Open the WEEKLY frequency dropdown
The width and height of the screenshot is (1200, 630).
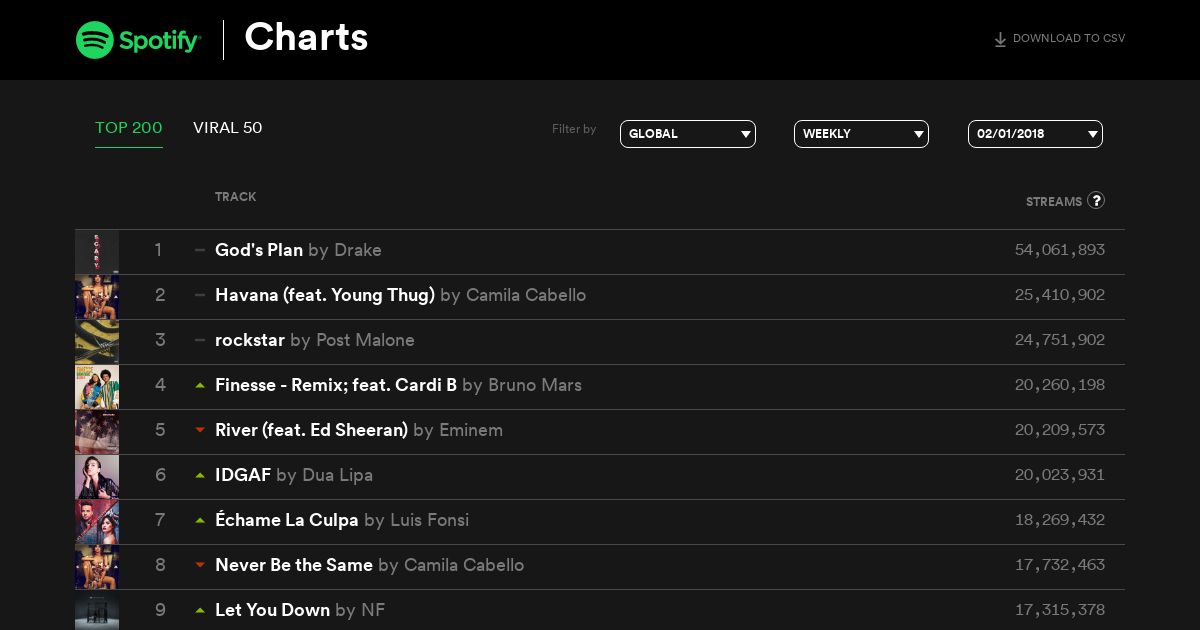[861, 134]
